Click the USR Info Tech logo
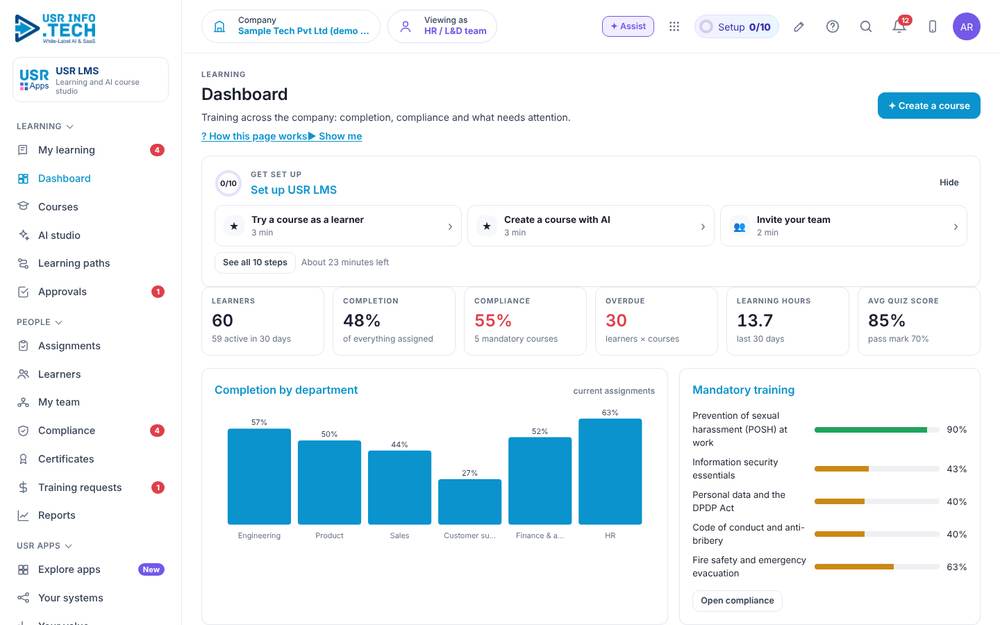 click(55, 29)
